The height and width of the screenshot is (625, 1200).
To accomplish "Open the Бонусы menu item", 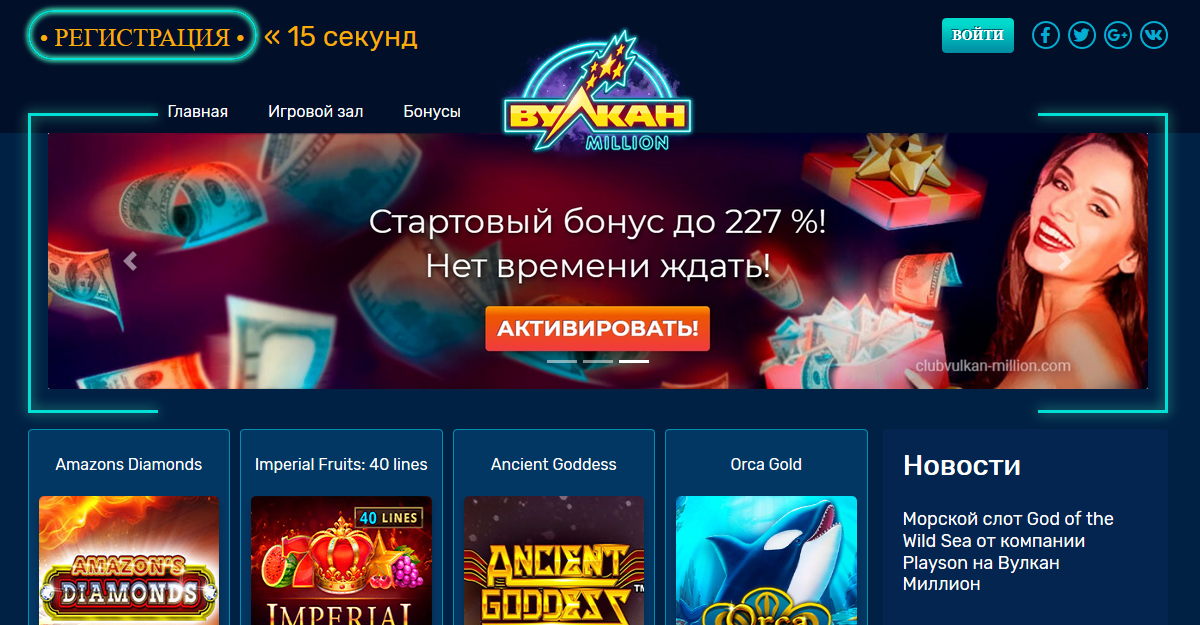I will pos(432,112).
